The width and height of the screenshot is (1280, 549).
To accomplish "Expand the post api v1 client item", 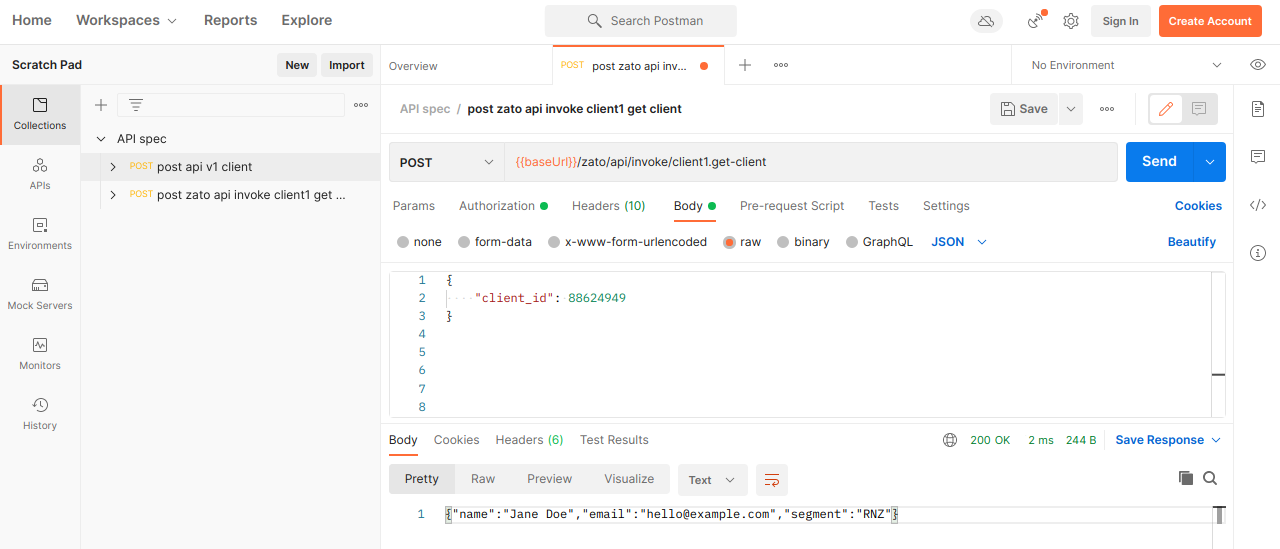I will pos(113,167).
